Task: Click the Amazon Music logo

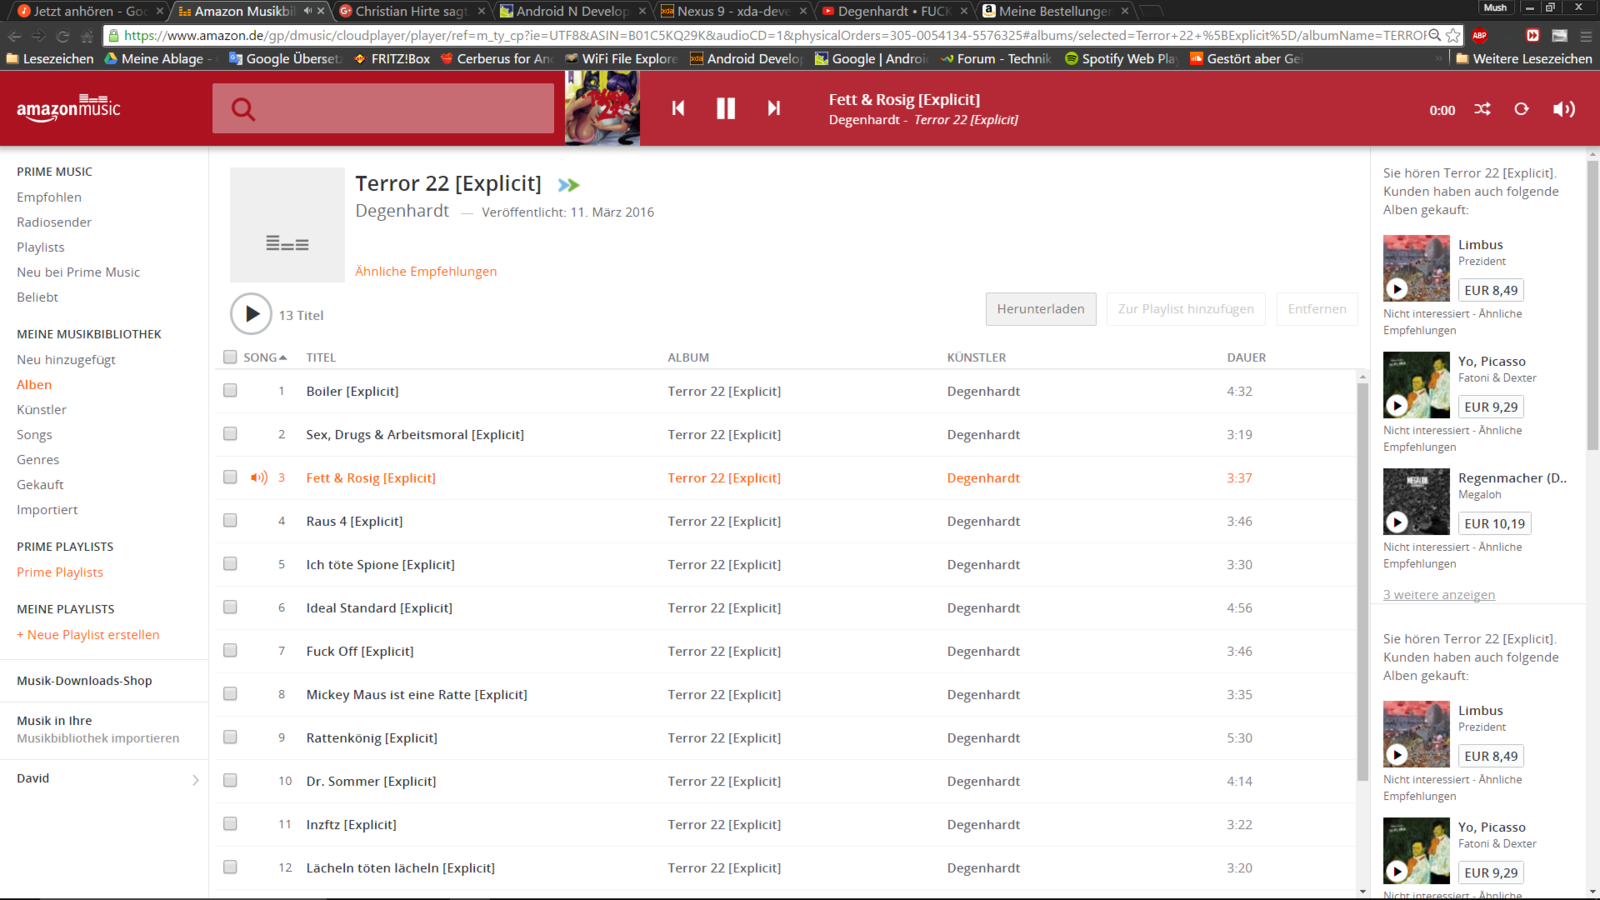Action: pos(68,108)
